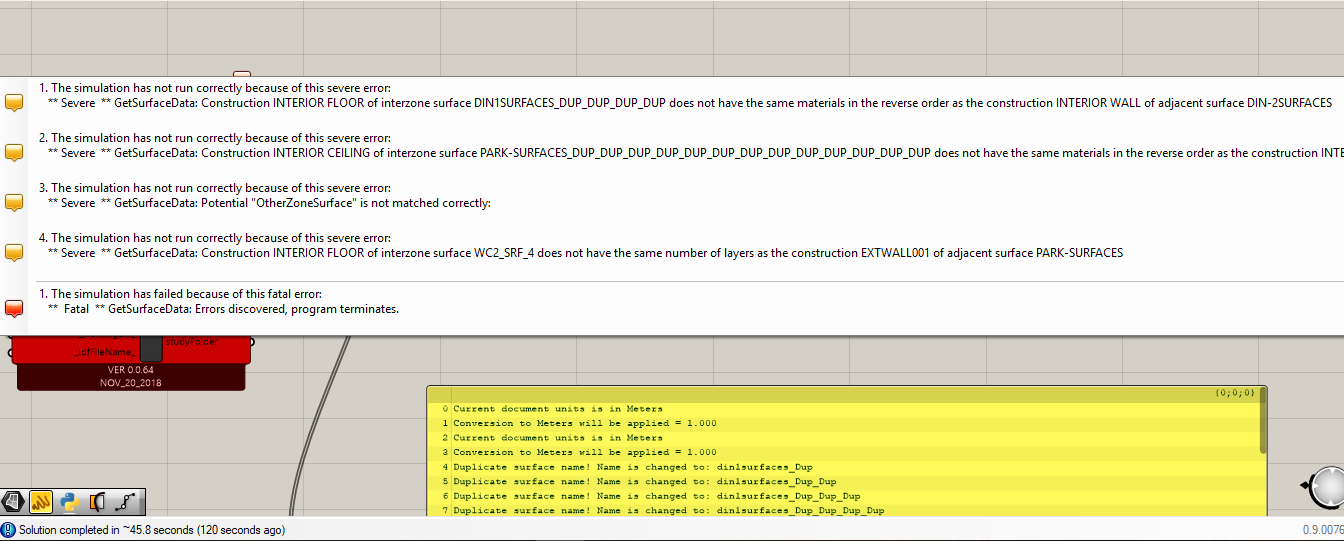1344x541 pixels.
Task: Click the VER 0.0.64 label
Action: coord(131,370)
